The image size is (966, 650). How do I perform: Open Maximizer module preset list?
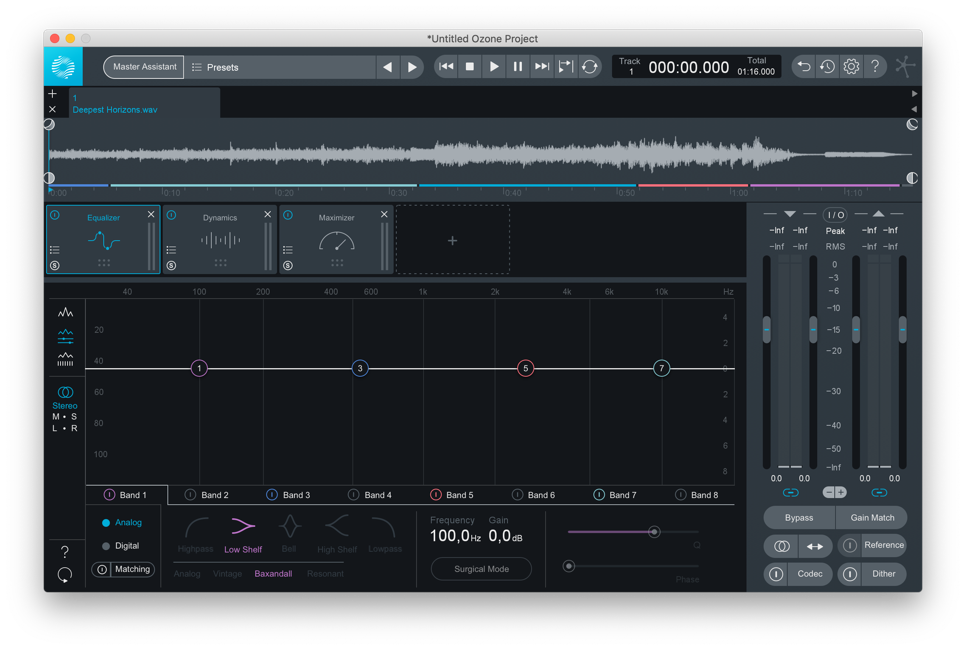pyautogui.click(x=288, y=250)
